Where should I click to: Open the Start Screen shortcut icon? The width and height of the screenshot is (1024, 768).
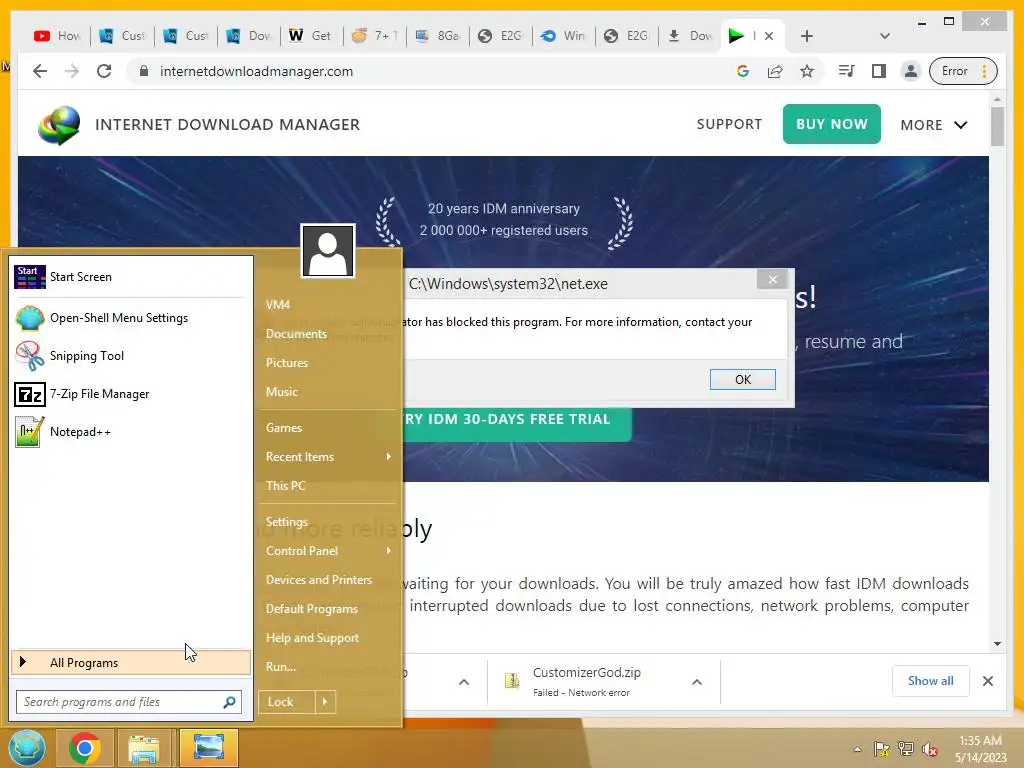(x=29, y=277)
